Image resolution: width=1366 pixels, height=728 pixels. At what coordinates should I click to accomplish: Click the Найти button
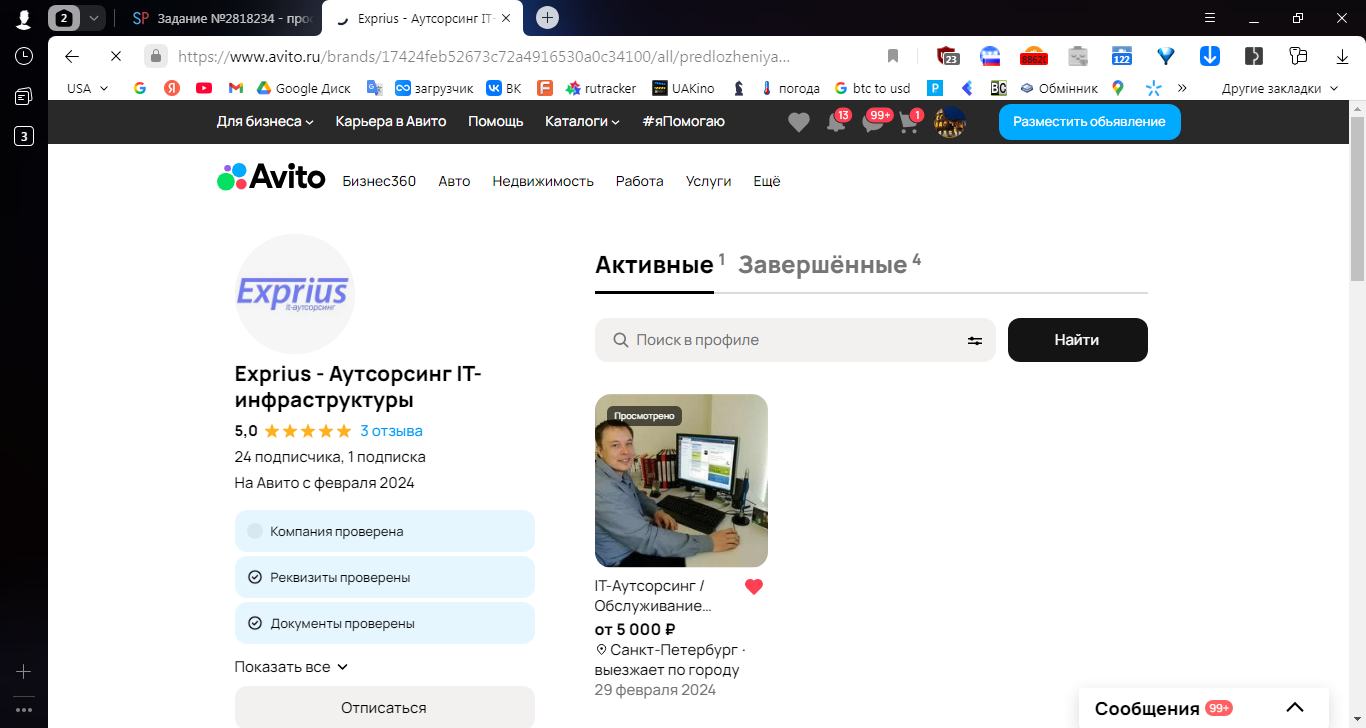coord(1078,340)
